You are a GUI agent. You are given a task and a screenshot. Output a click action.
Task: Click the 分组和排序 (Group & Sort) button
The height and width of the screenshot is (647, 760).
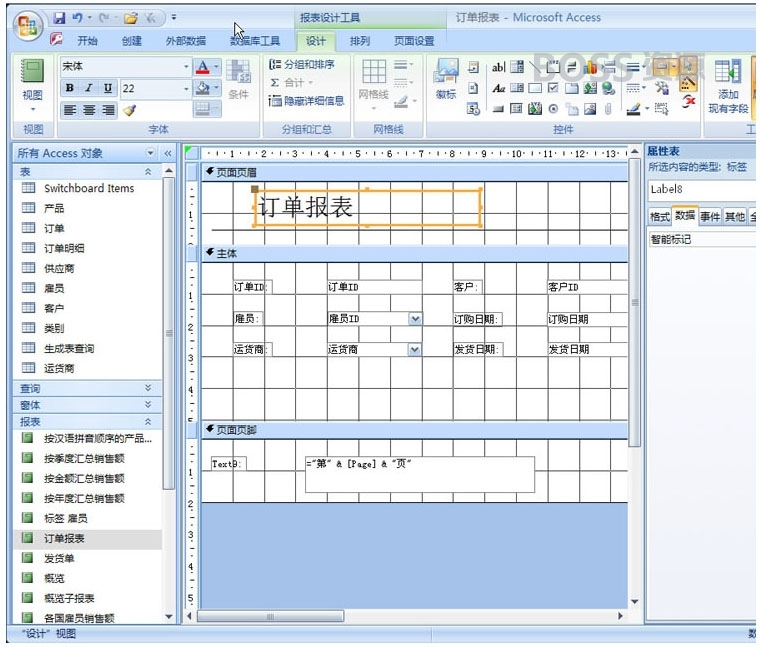coord(302,64)
